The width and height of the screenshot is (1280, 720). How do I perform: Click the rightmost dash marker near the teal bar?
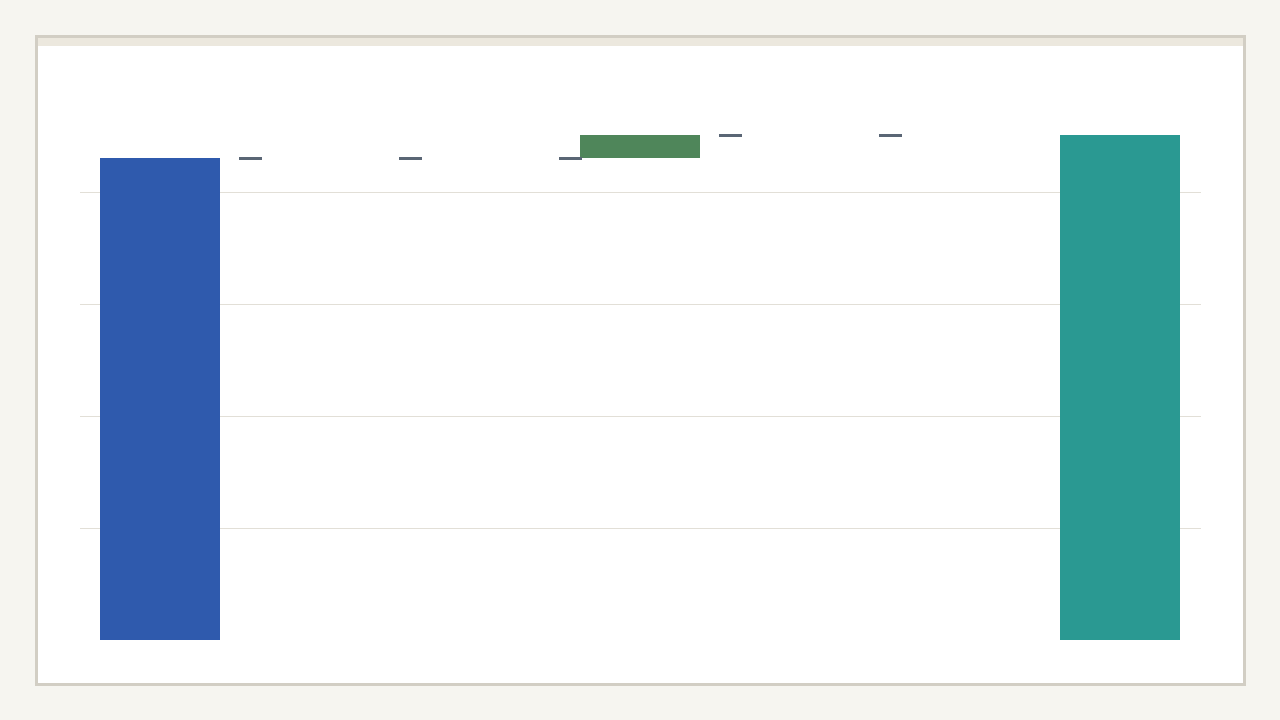[890, 135]
